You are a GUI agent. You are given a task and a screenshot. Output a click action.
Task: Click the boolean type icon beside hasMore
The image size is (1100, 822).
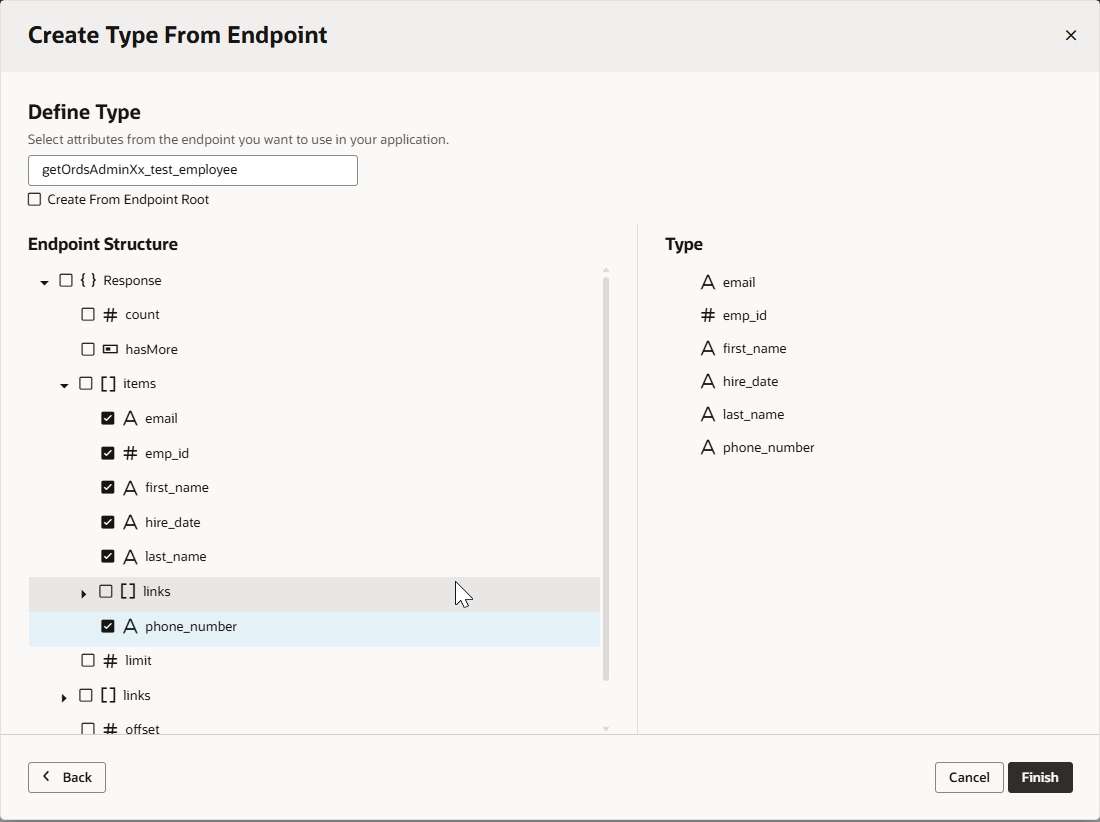[110, 350]
